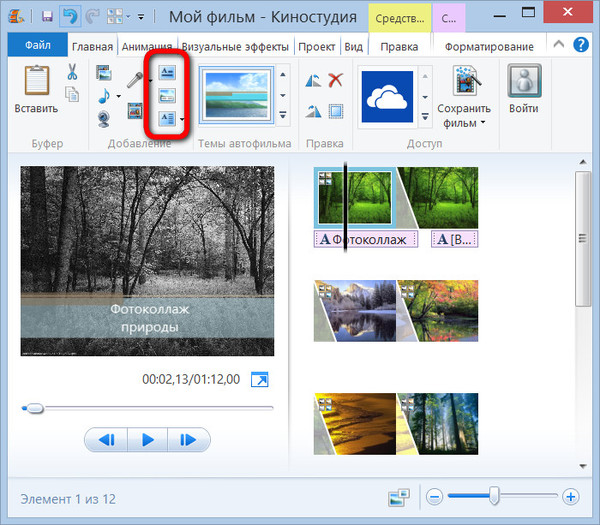Click the zoom in plus button
This screenshot has height=525, width=600.
(570, 496)
